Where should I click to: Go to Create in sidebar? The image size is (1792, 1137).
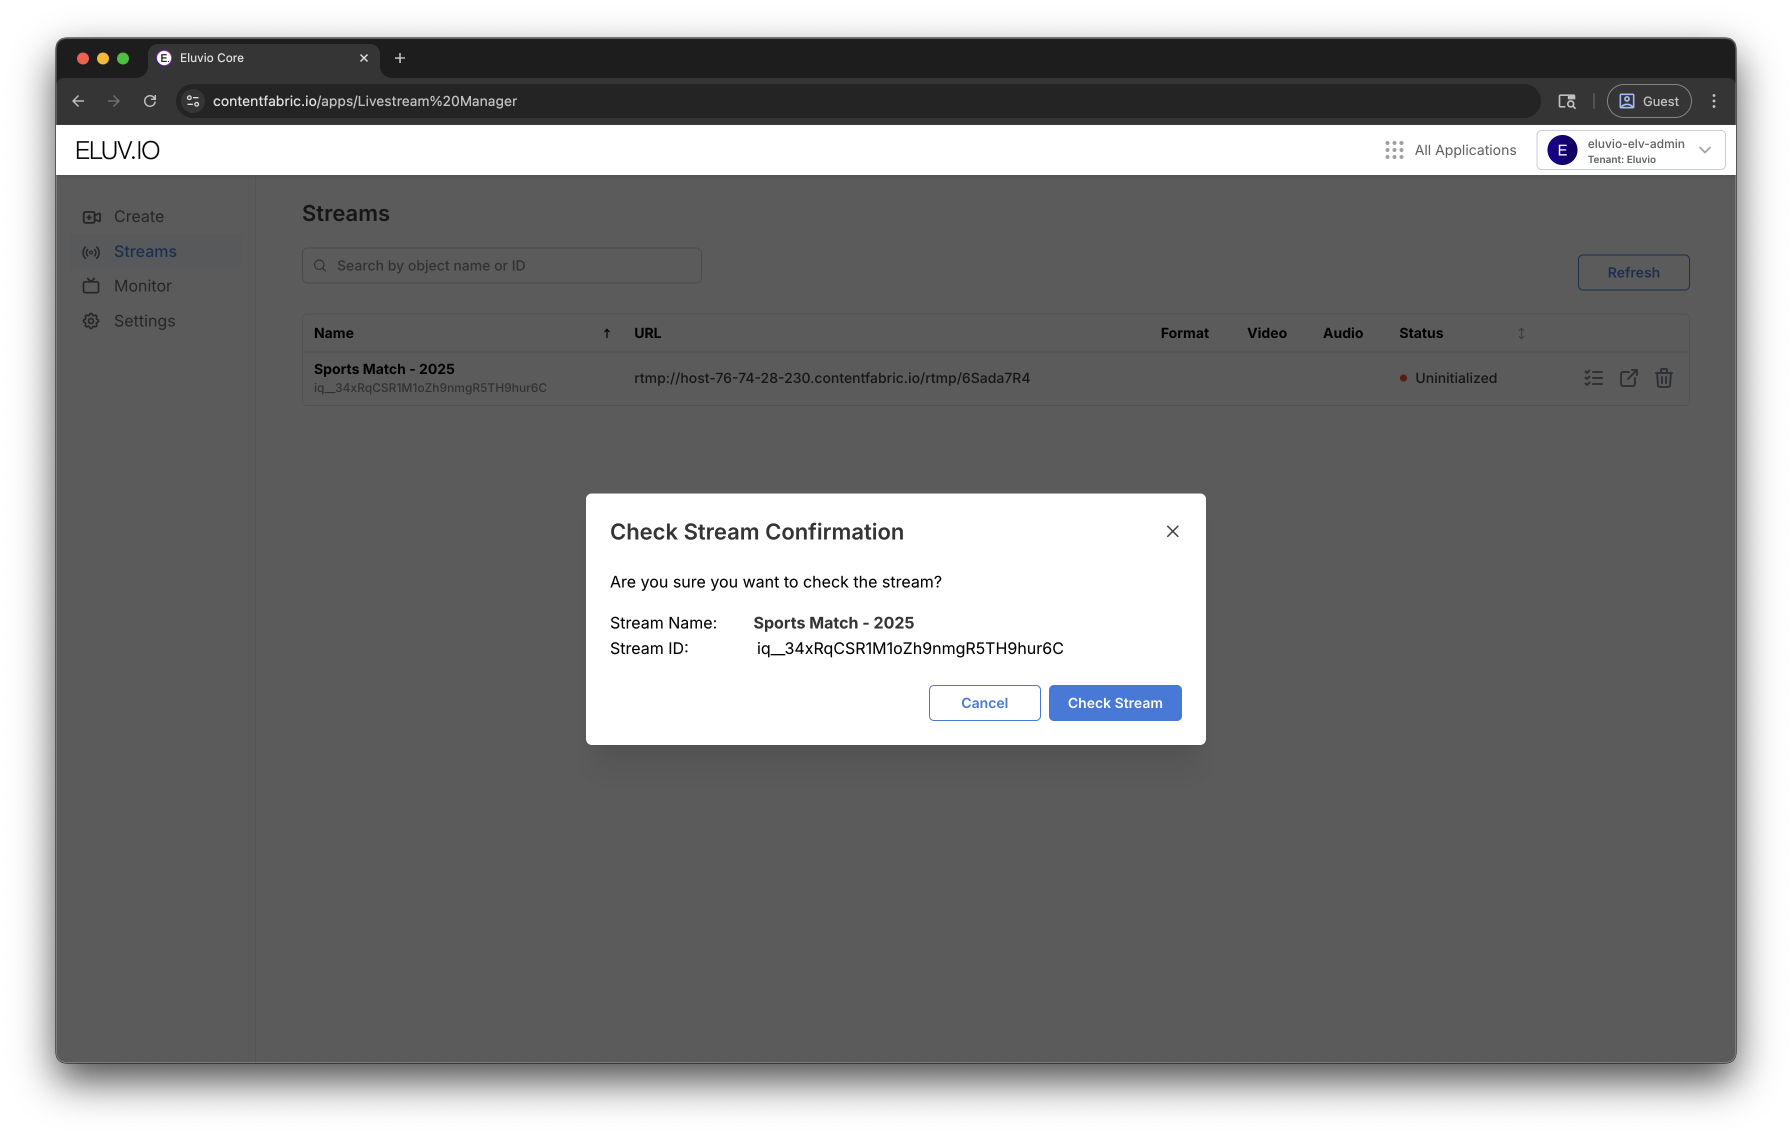coord(138,217)
